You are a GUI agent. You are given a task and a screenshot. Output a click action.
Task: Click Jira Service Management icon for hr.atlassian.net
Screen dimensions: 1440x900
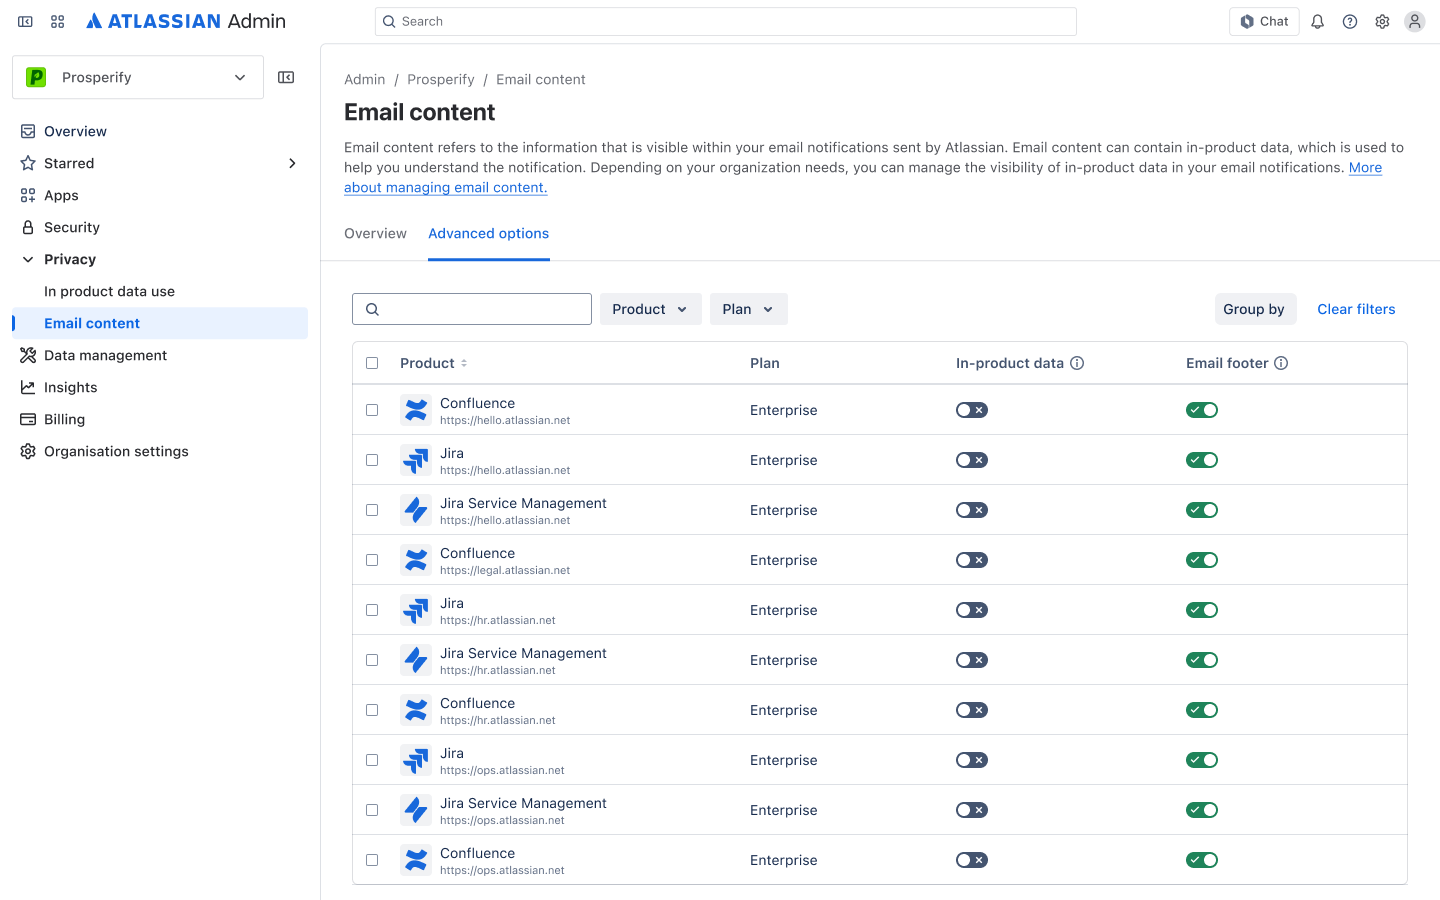coord(416,660)
